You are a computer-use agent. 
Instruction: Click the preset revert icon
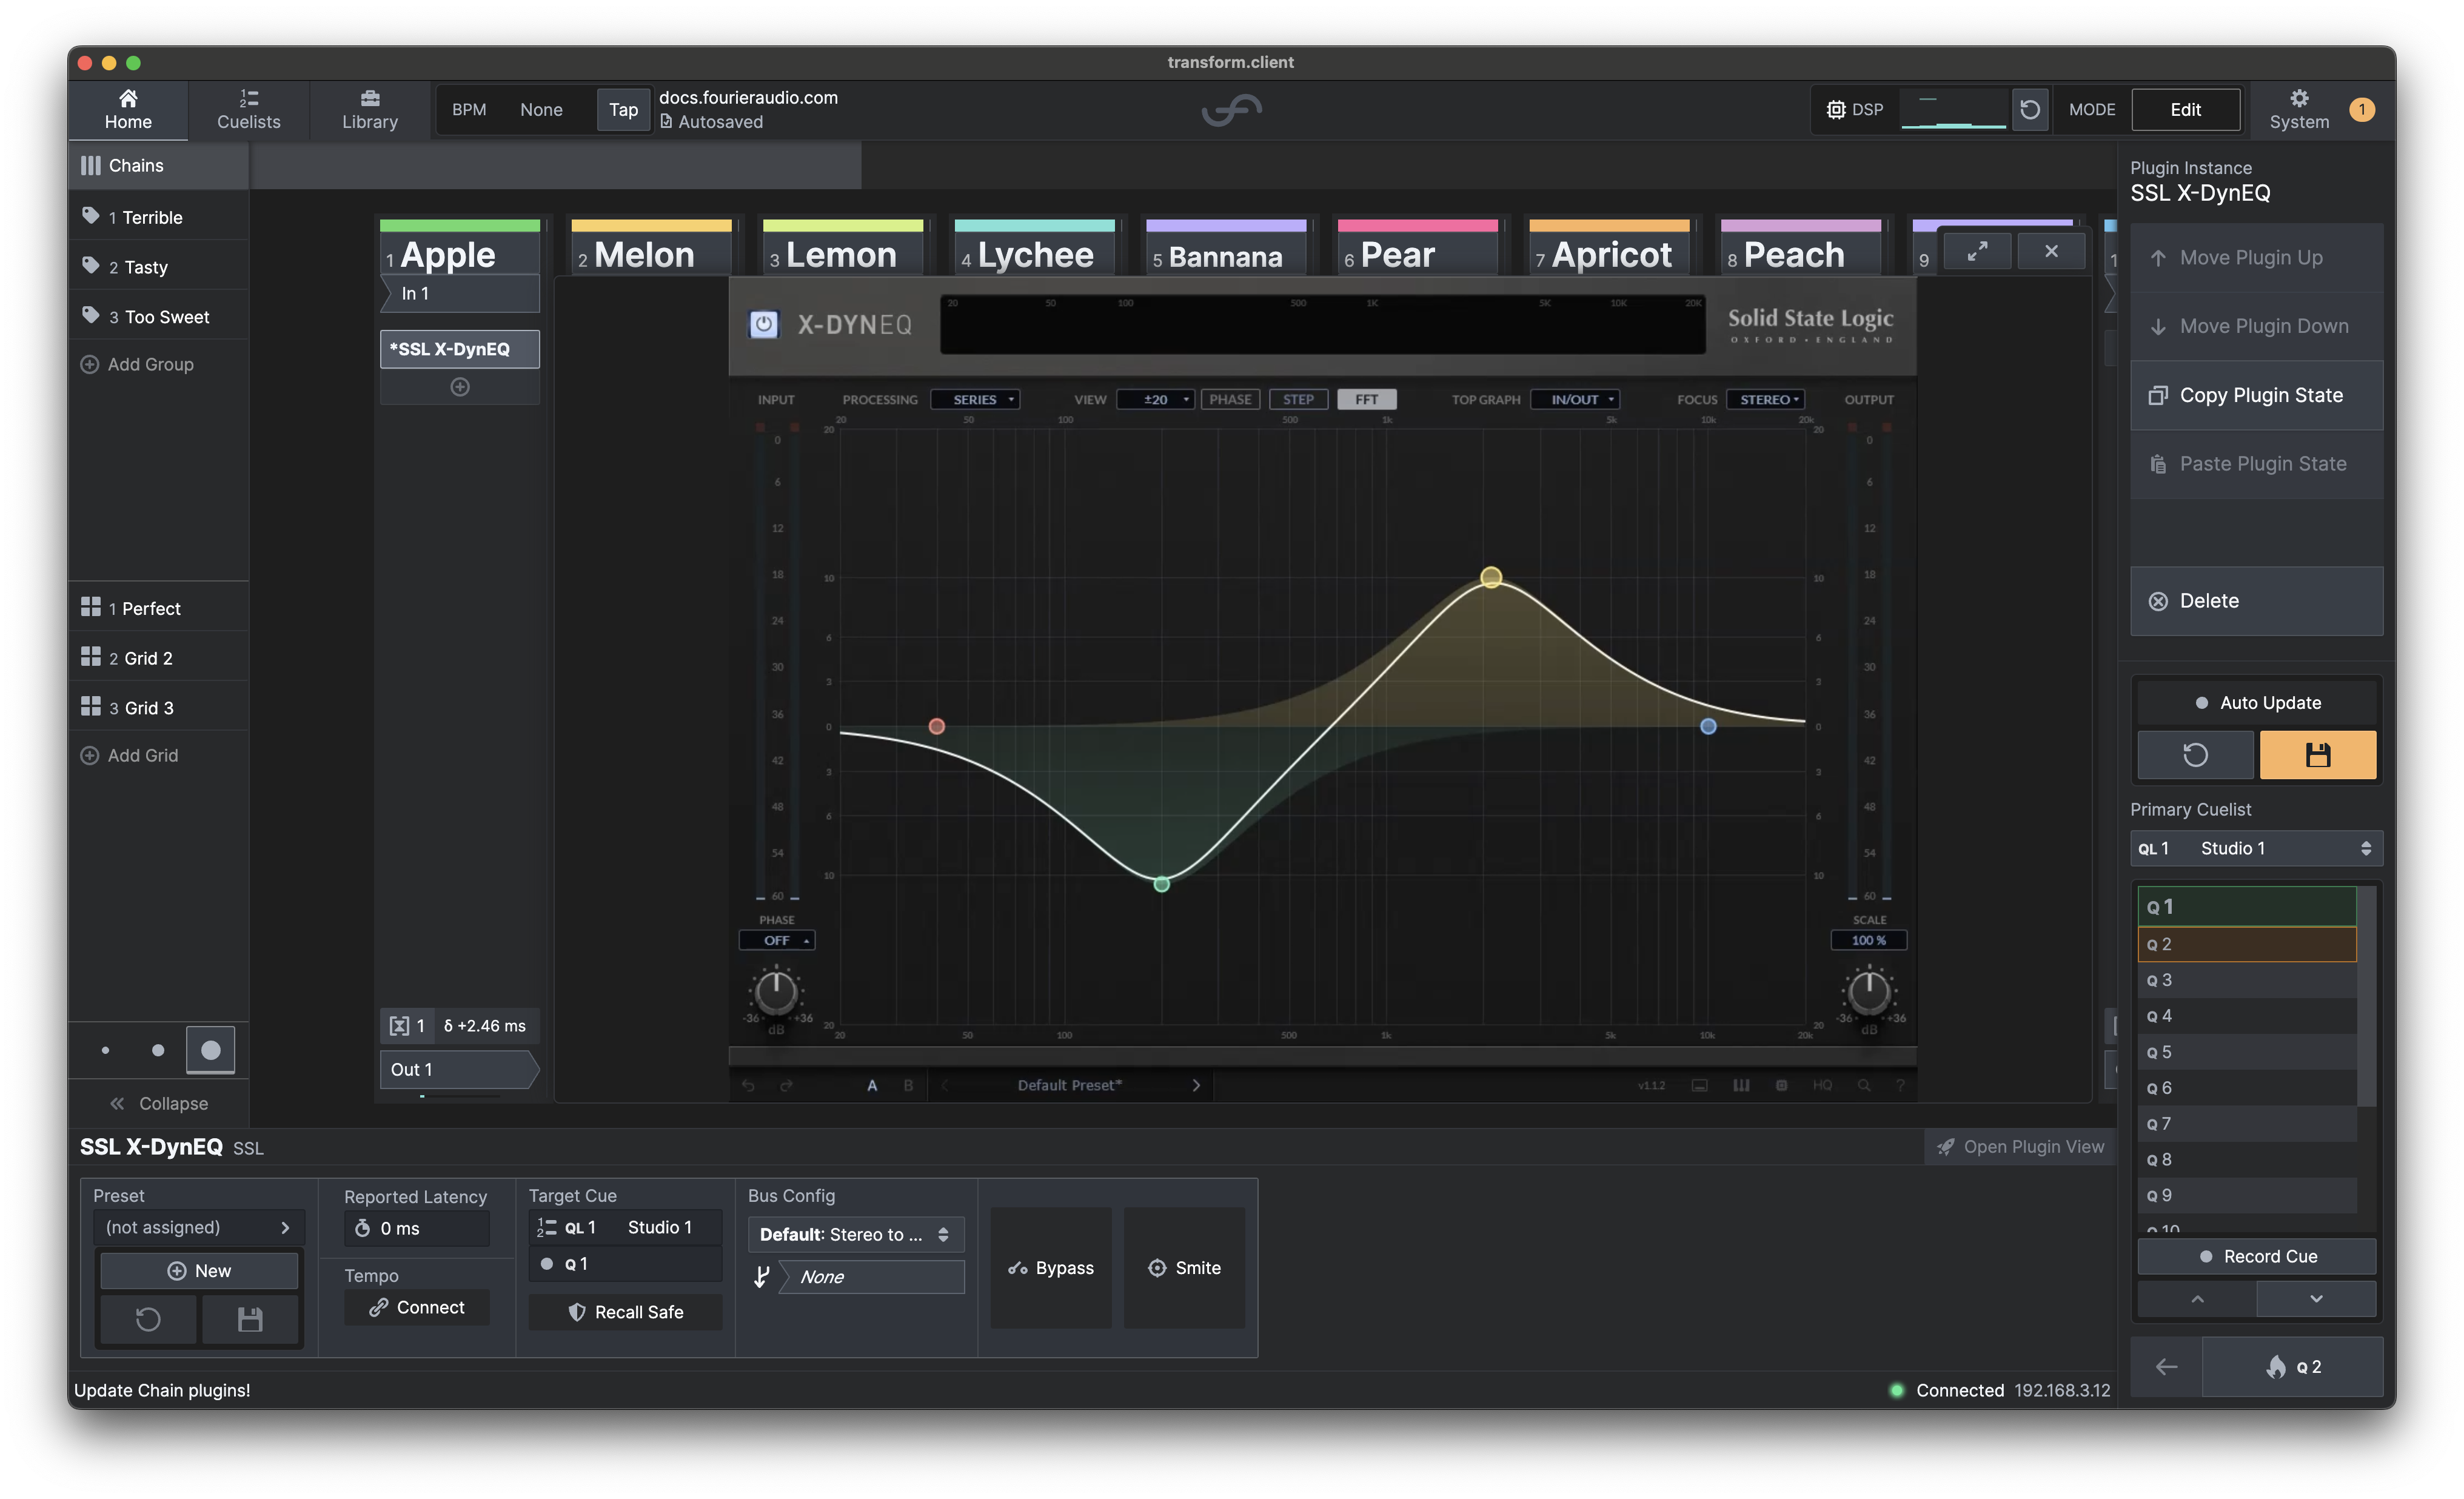[148, 1319]
